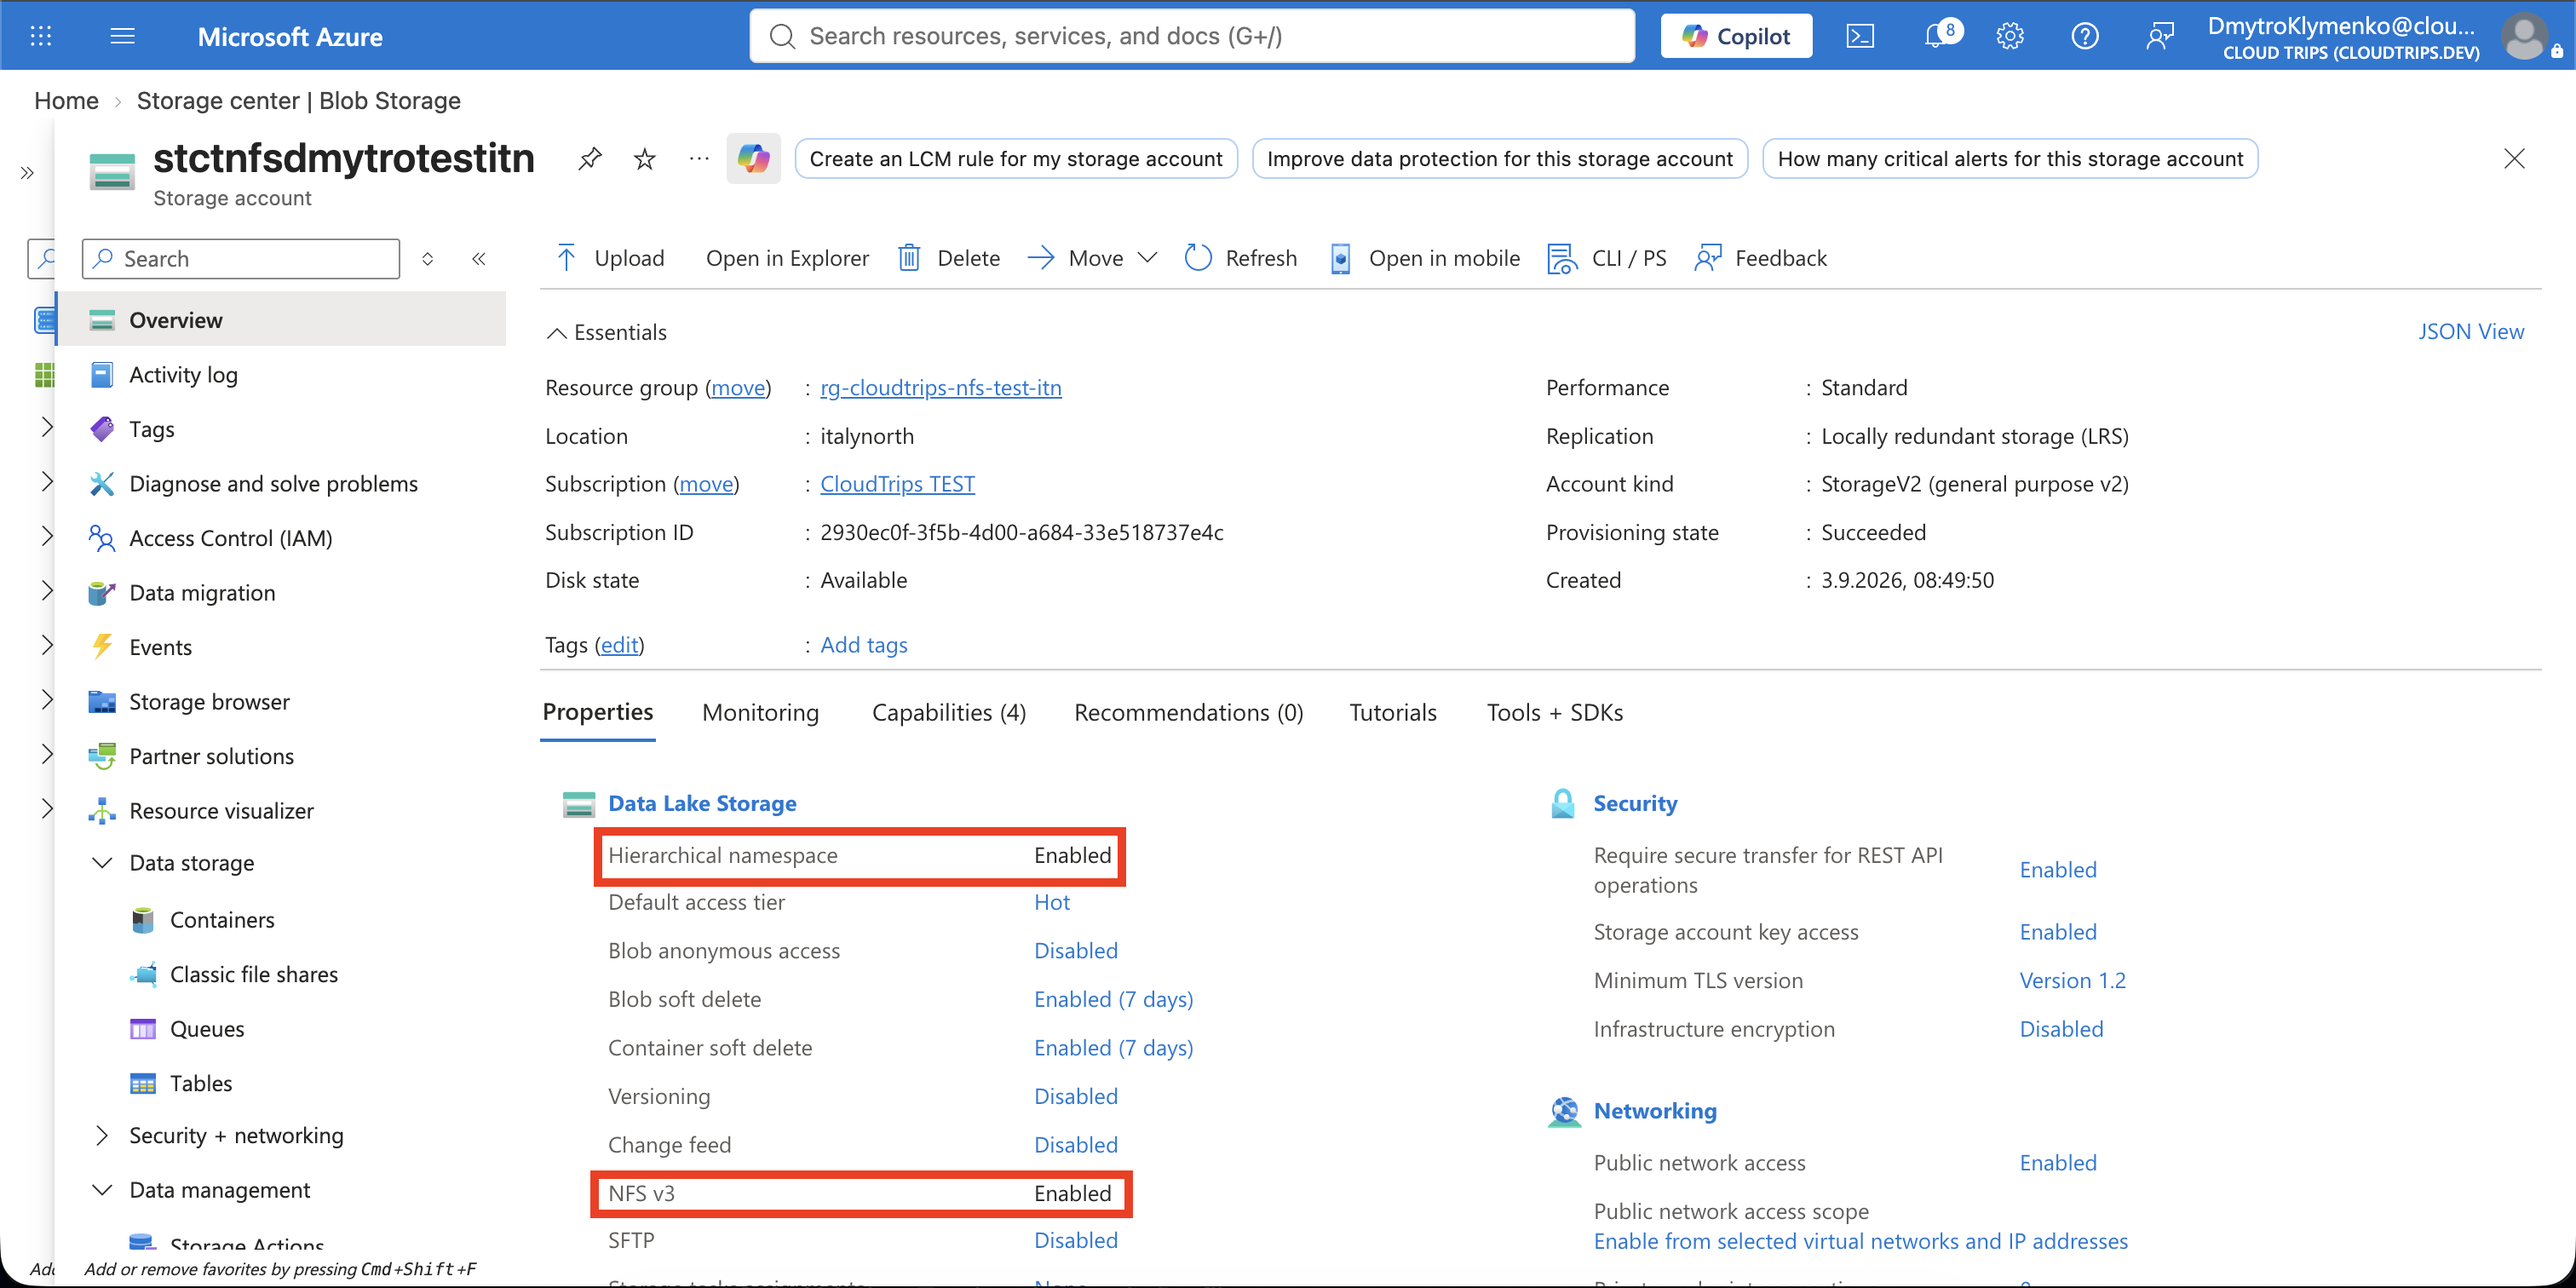Launch Copilot from the top bar
The image size is (2576, 1288).
pyautogui.click(x=1735, y=36)
